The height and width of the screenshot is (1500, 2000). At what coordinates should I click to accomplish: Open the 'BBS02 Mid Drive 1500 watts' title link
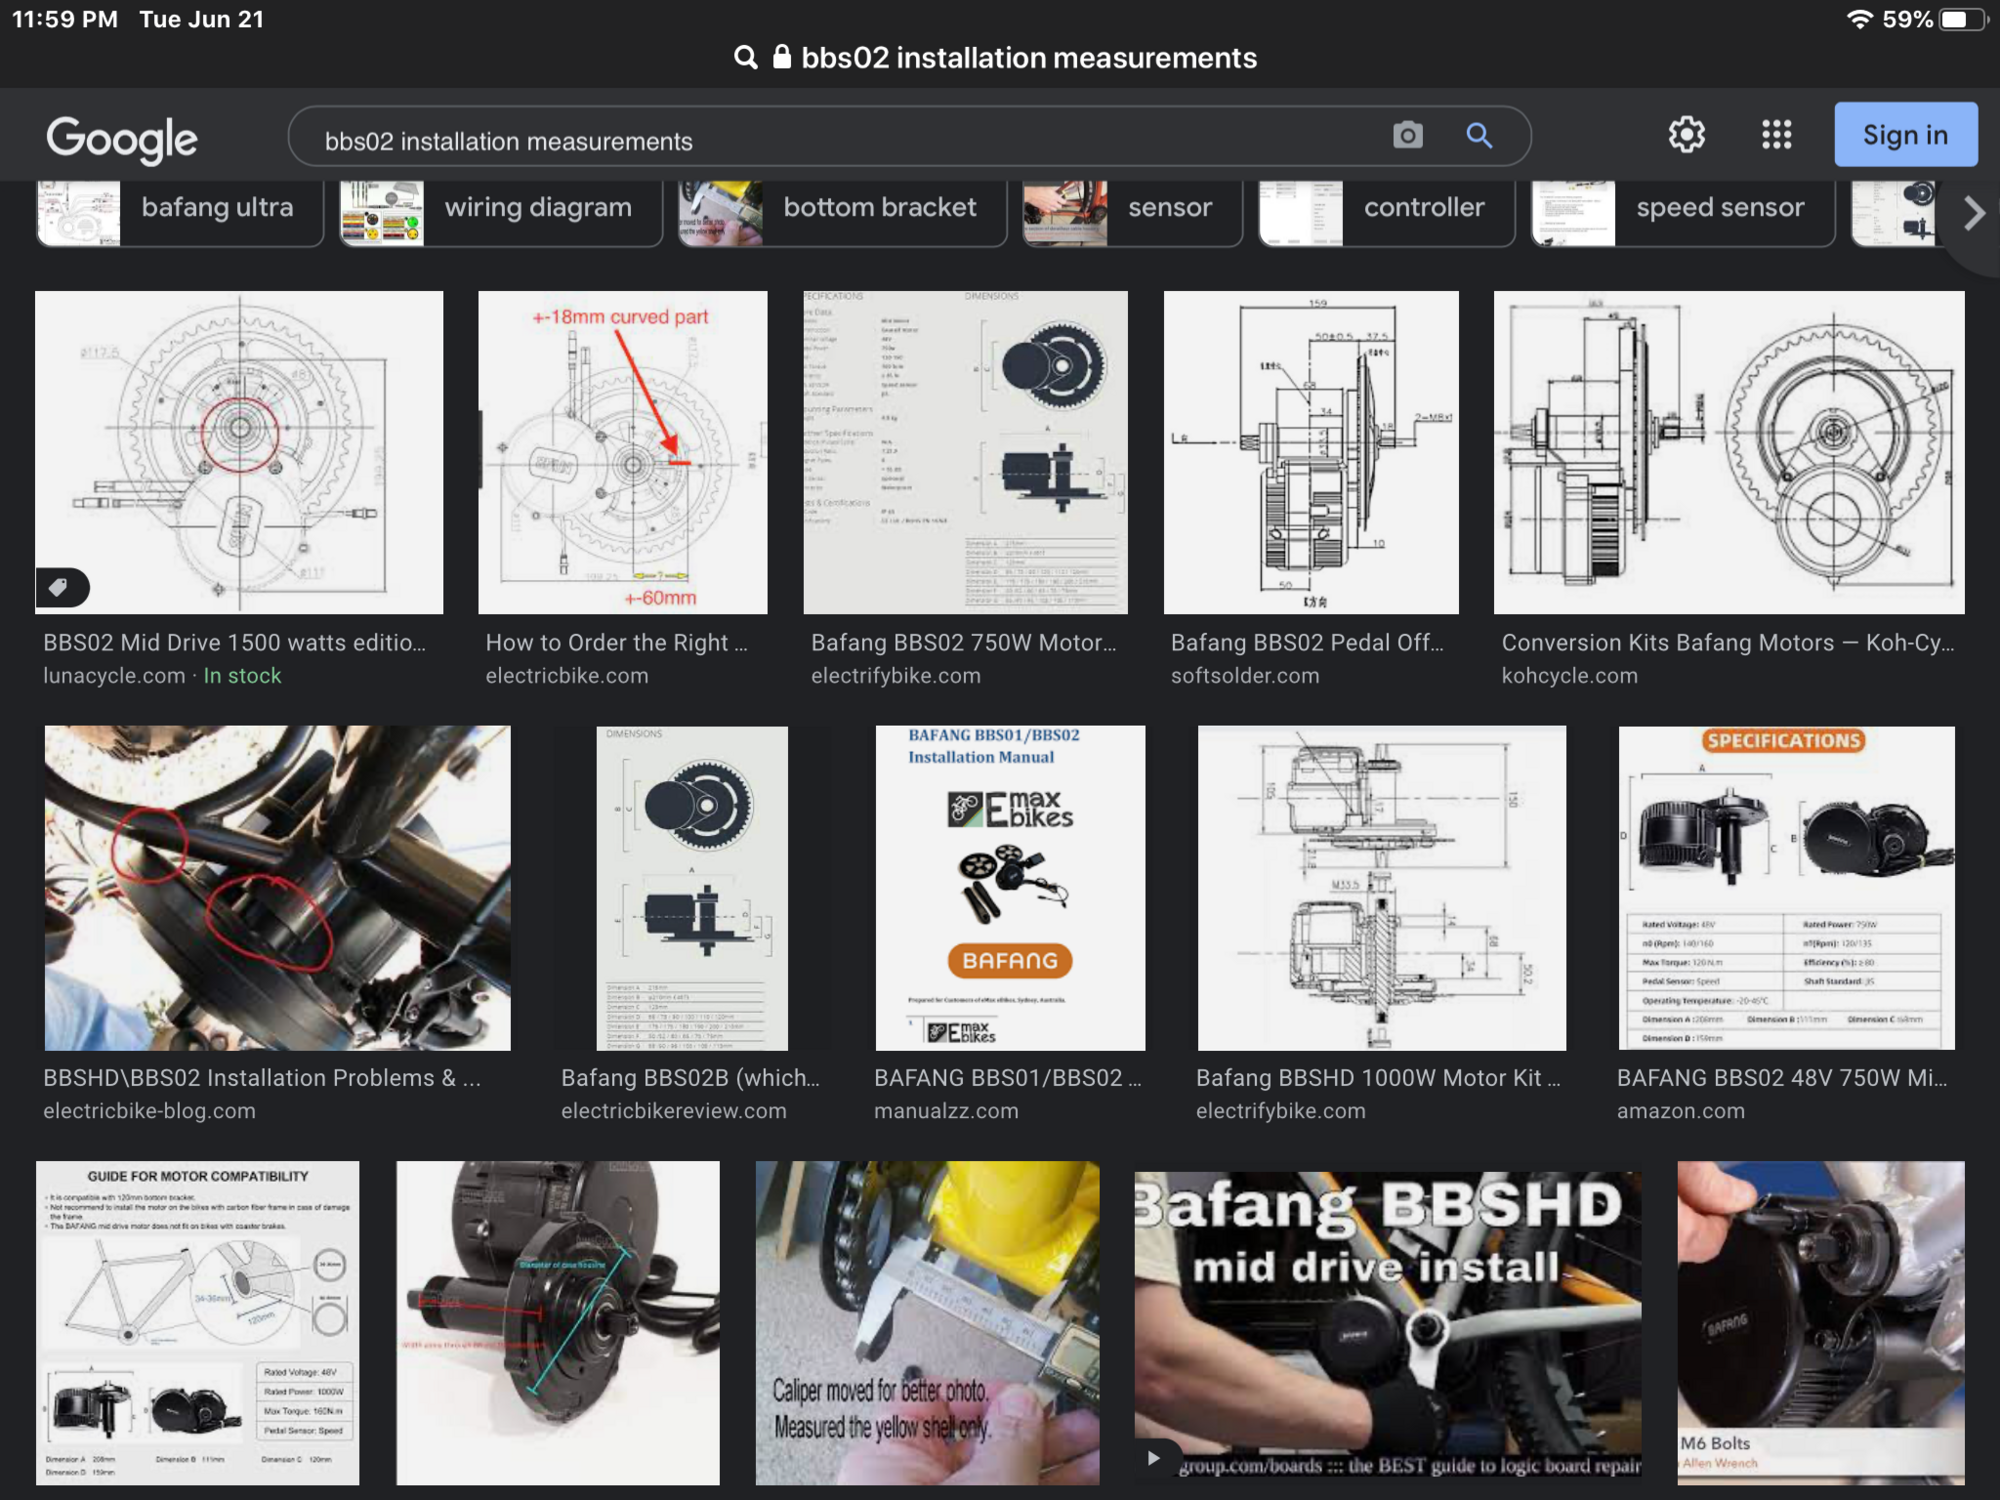[x=234, y=643]
